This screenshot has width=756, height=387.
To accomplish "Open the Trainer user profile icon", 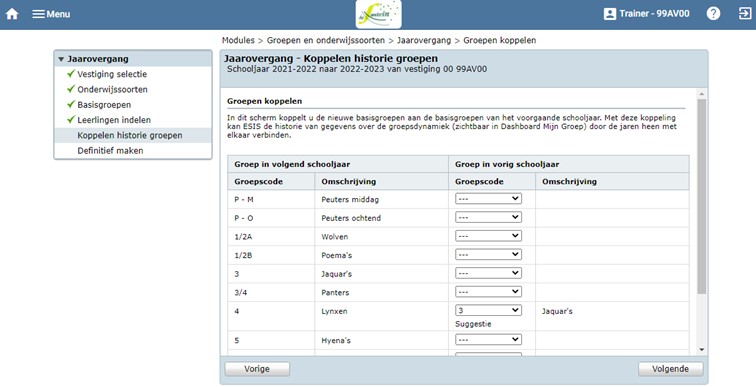I will pos(610,14).
